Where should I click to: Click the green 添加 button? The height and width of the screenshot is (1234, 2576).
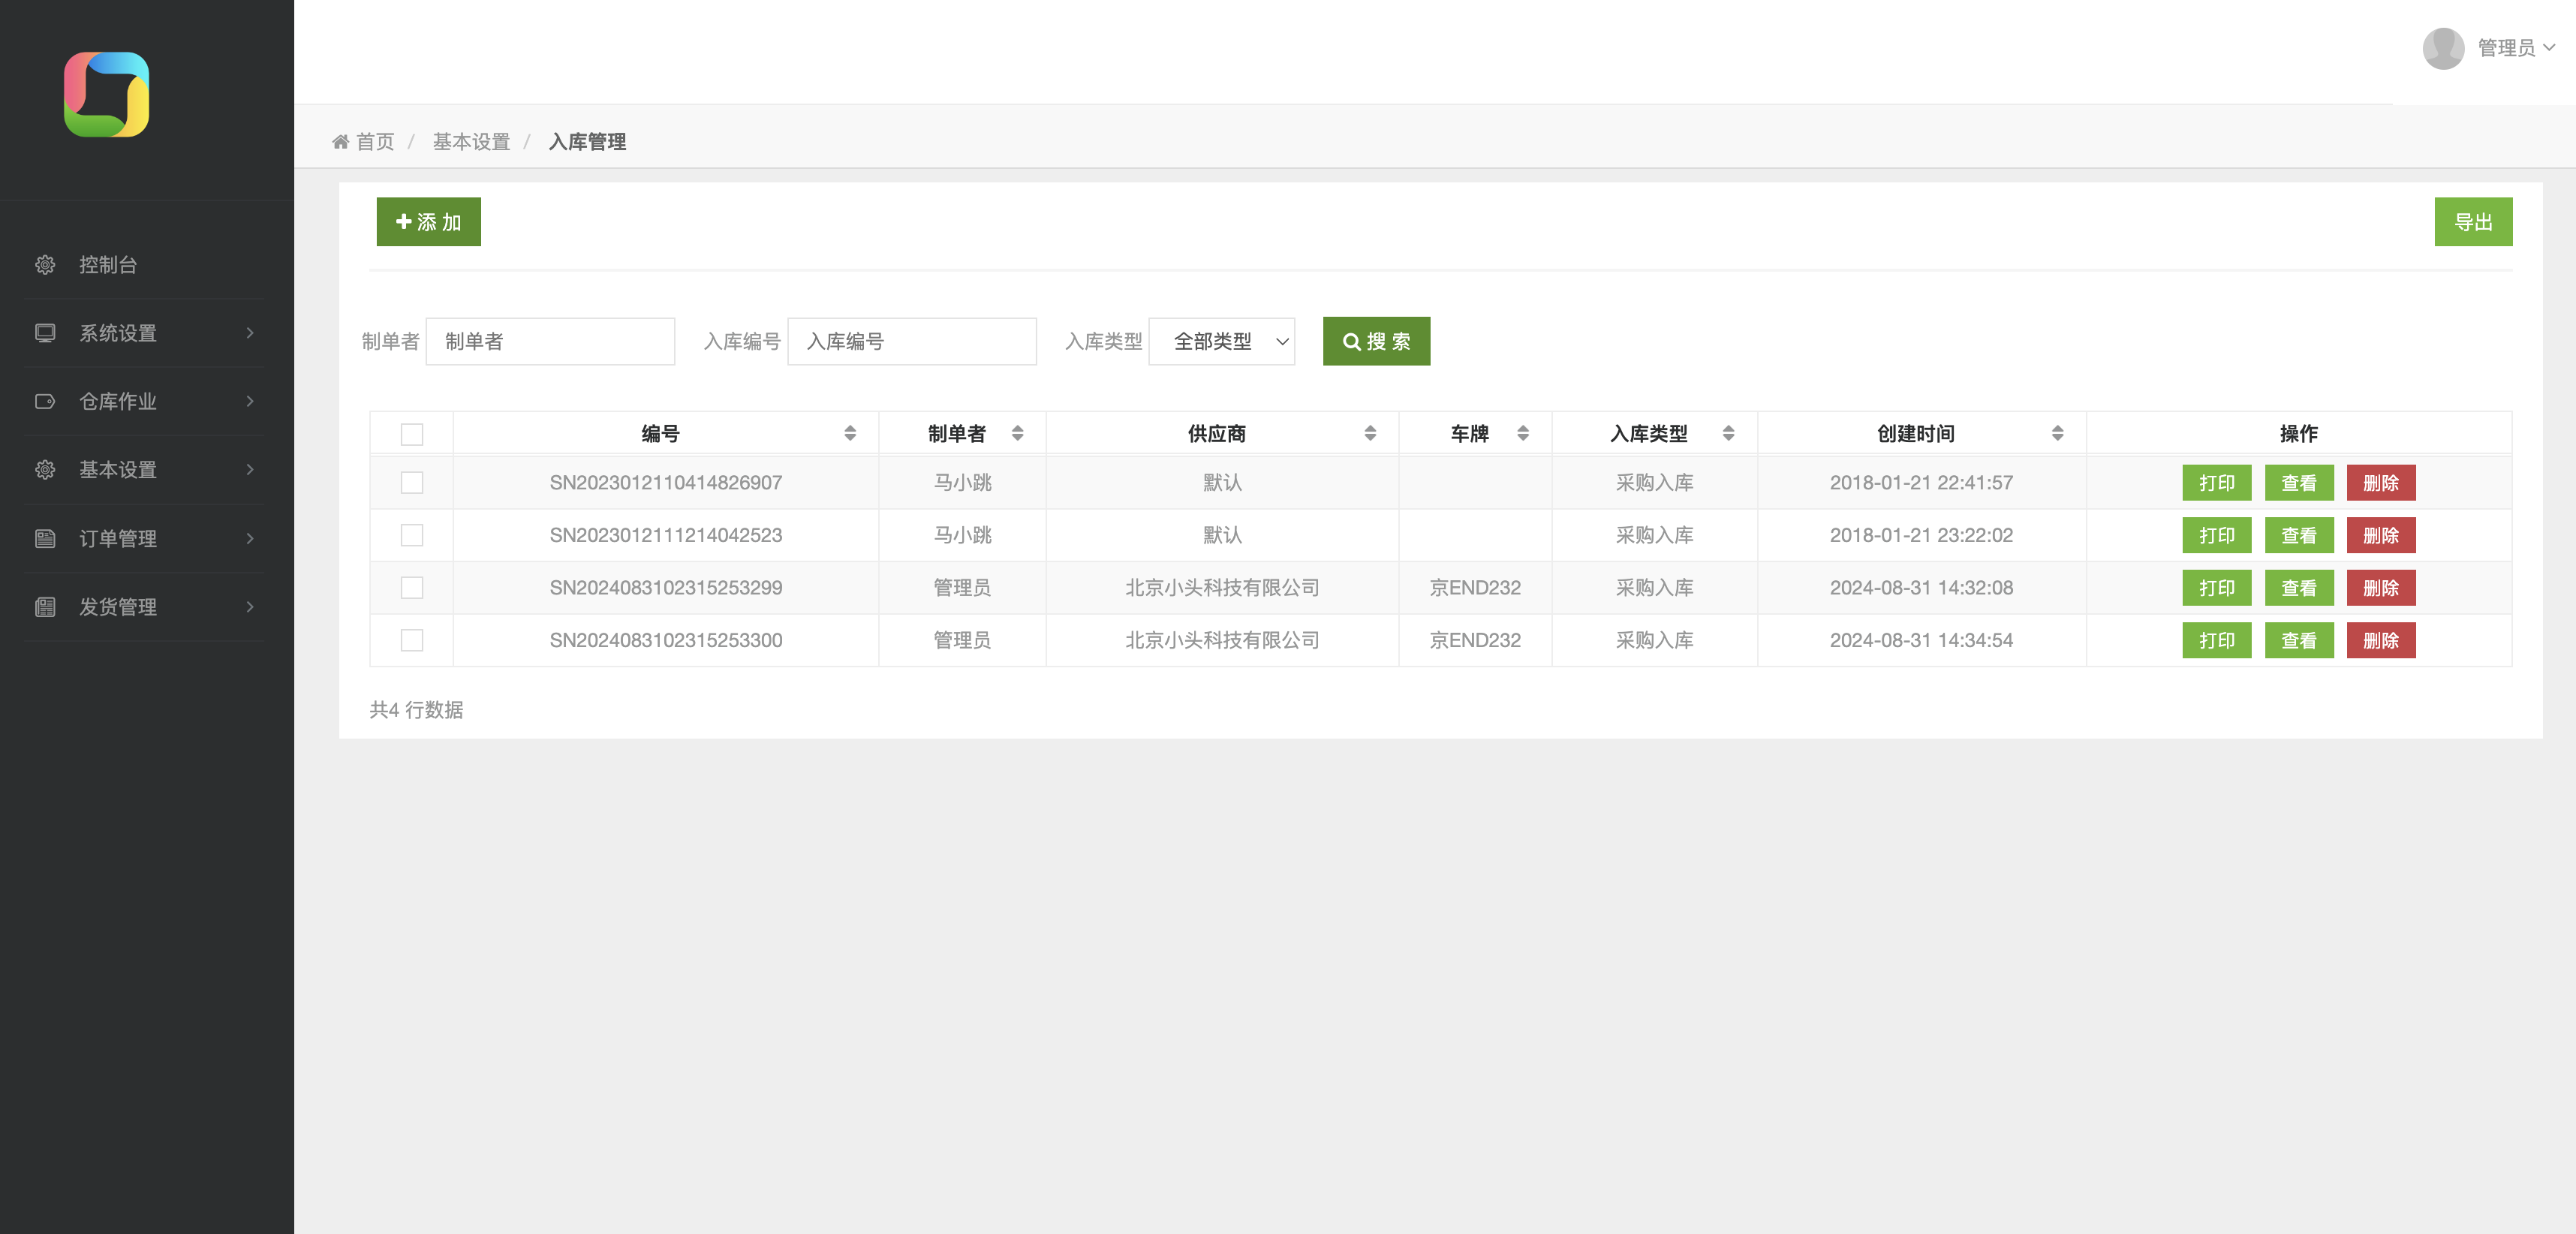click(428, 221)
